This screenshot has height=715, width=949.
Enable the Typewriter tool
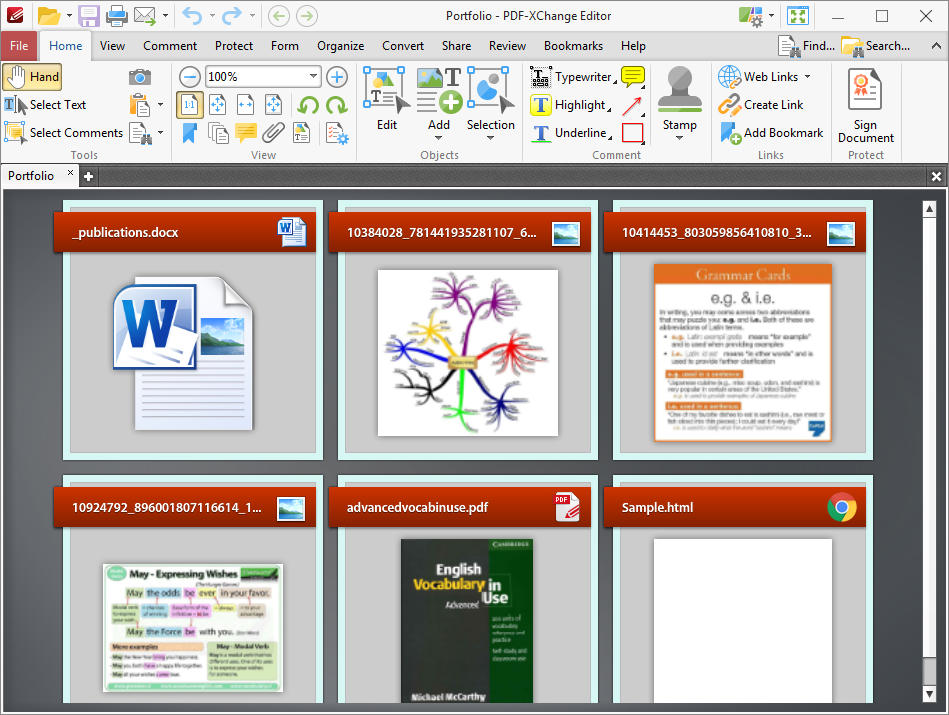pyautogui.click(x=571, y=77)
